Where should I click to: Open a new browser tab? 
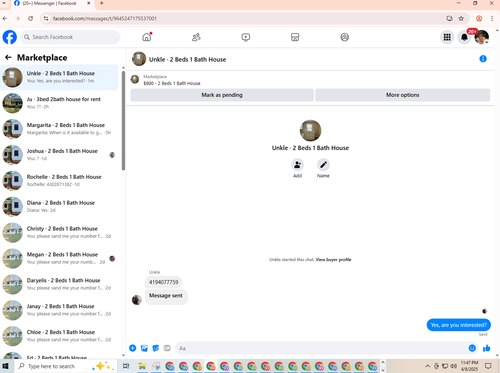[102, 3]
